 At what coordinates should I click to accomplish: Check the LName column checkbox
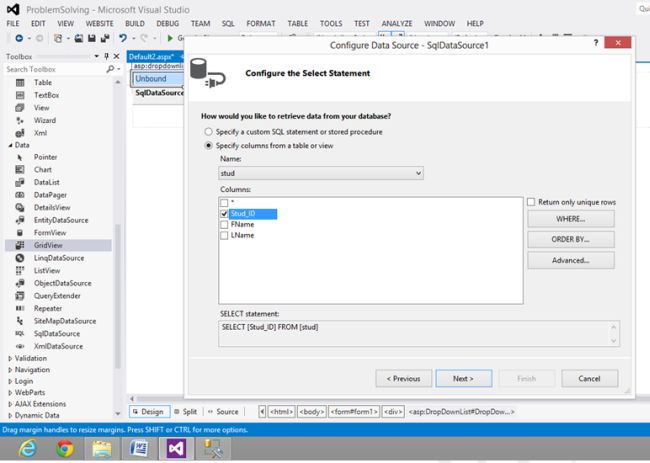point(224,235)
